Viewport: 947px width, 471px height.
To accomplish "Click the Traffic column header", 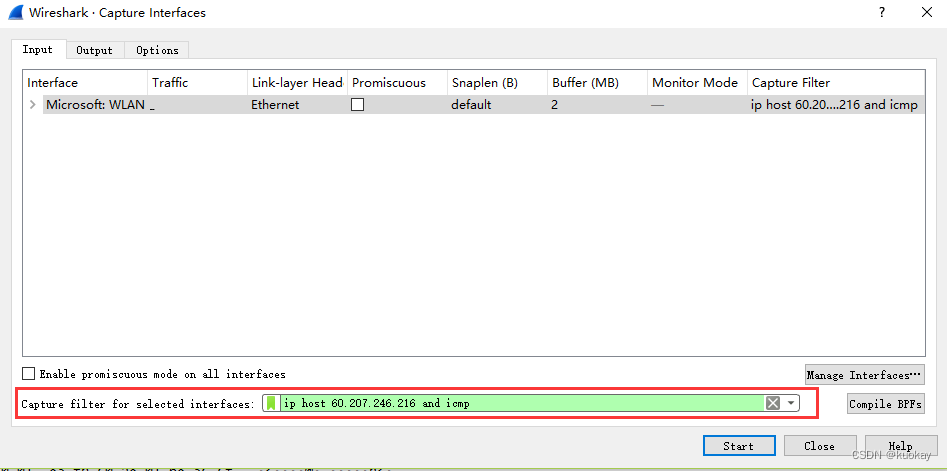I will point(197,83).
